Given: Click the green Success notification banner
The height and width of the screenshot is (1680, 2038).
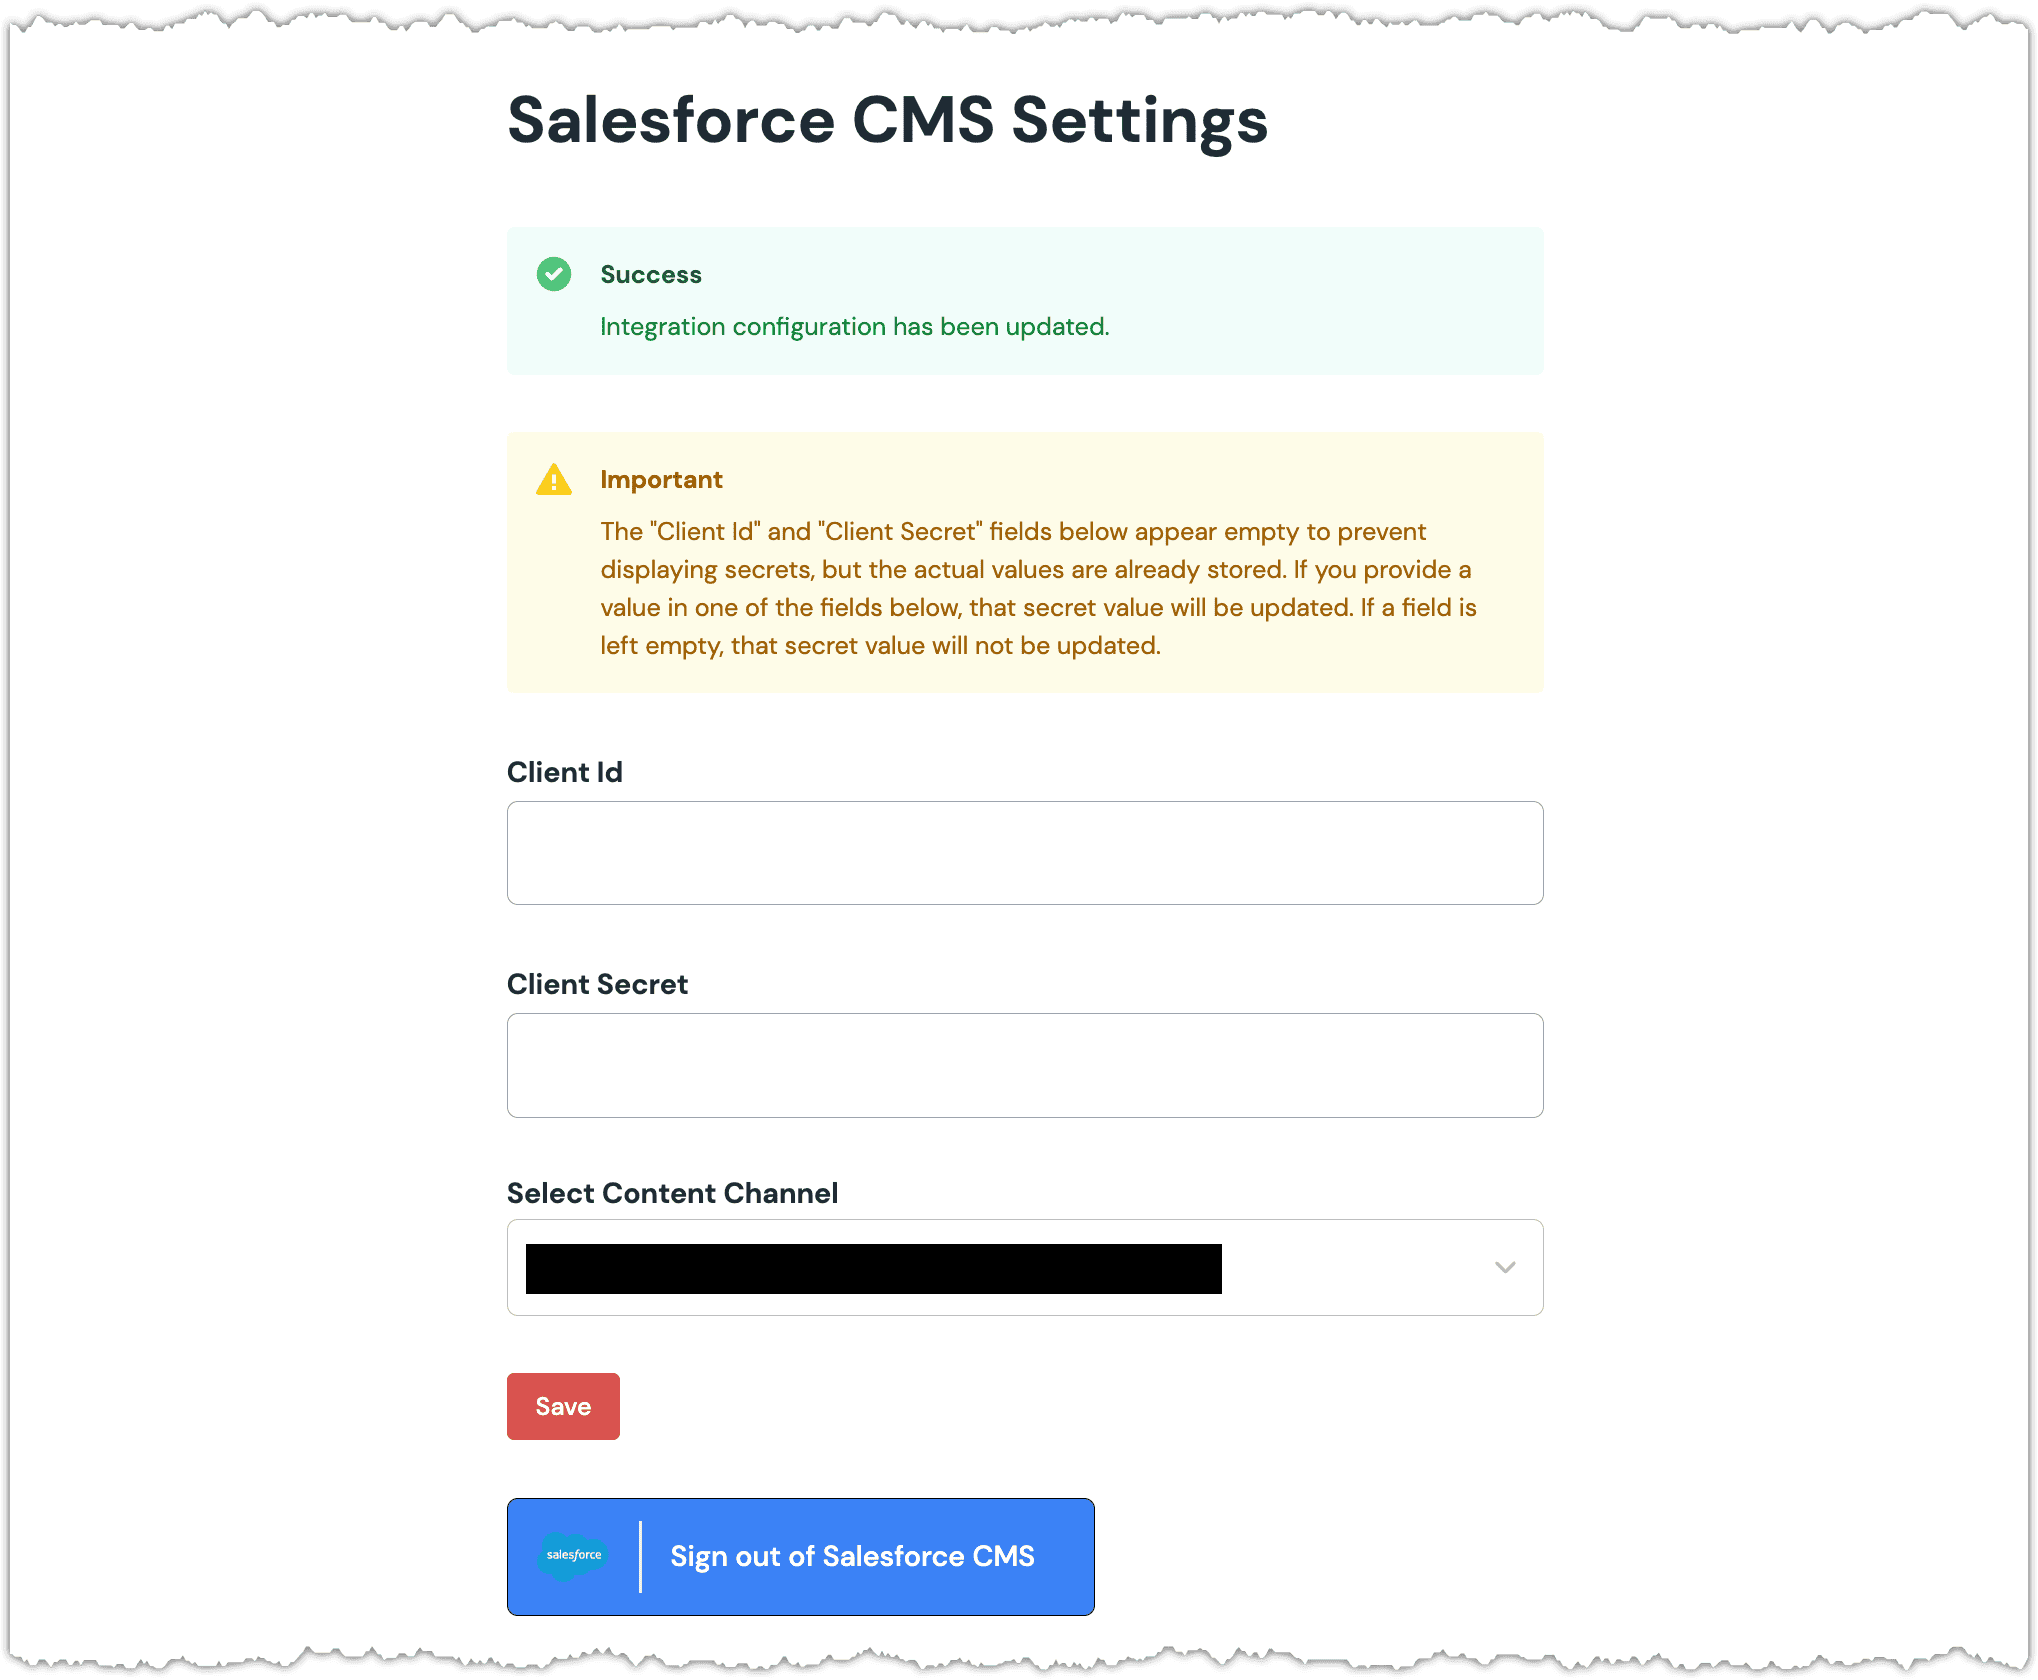Looking at the screenshot, I should point(1025,301).
